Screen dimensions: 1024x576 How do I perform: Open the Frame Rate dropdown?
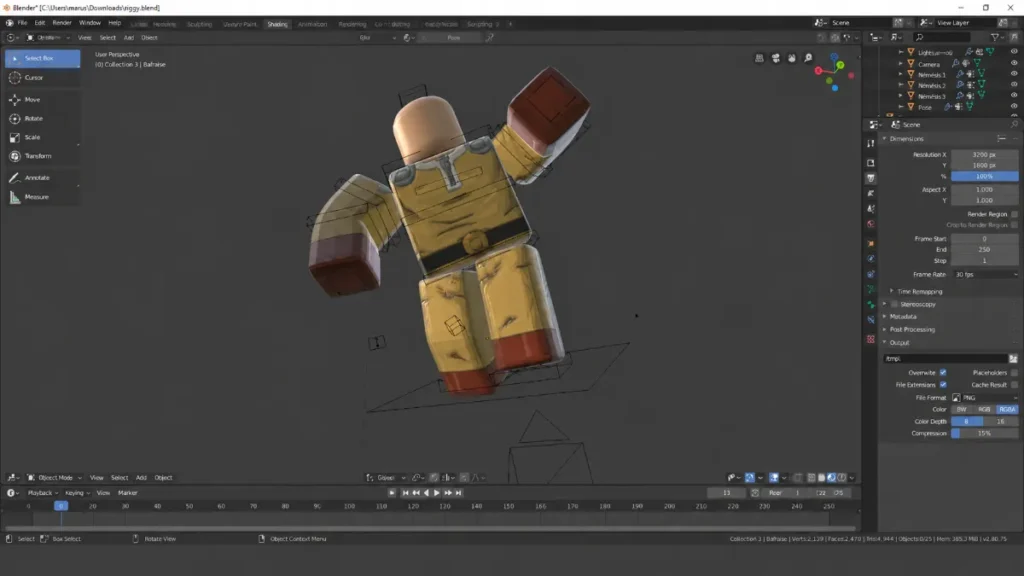(x=985, y=275)
